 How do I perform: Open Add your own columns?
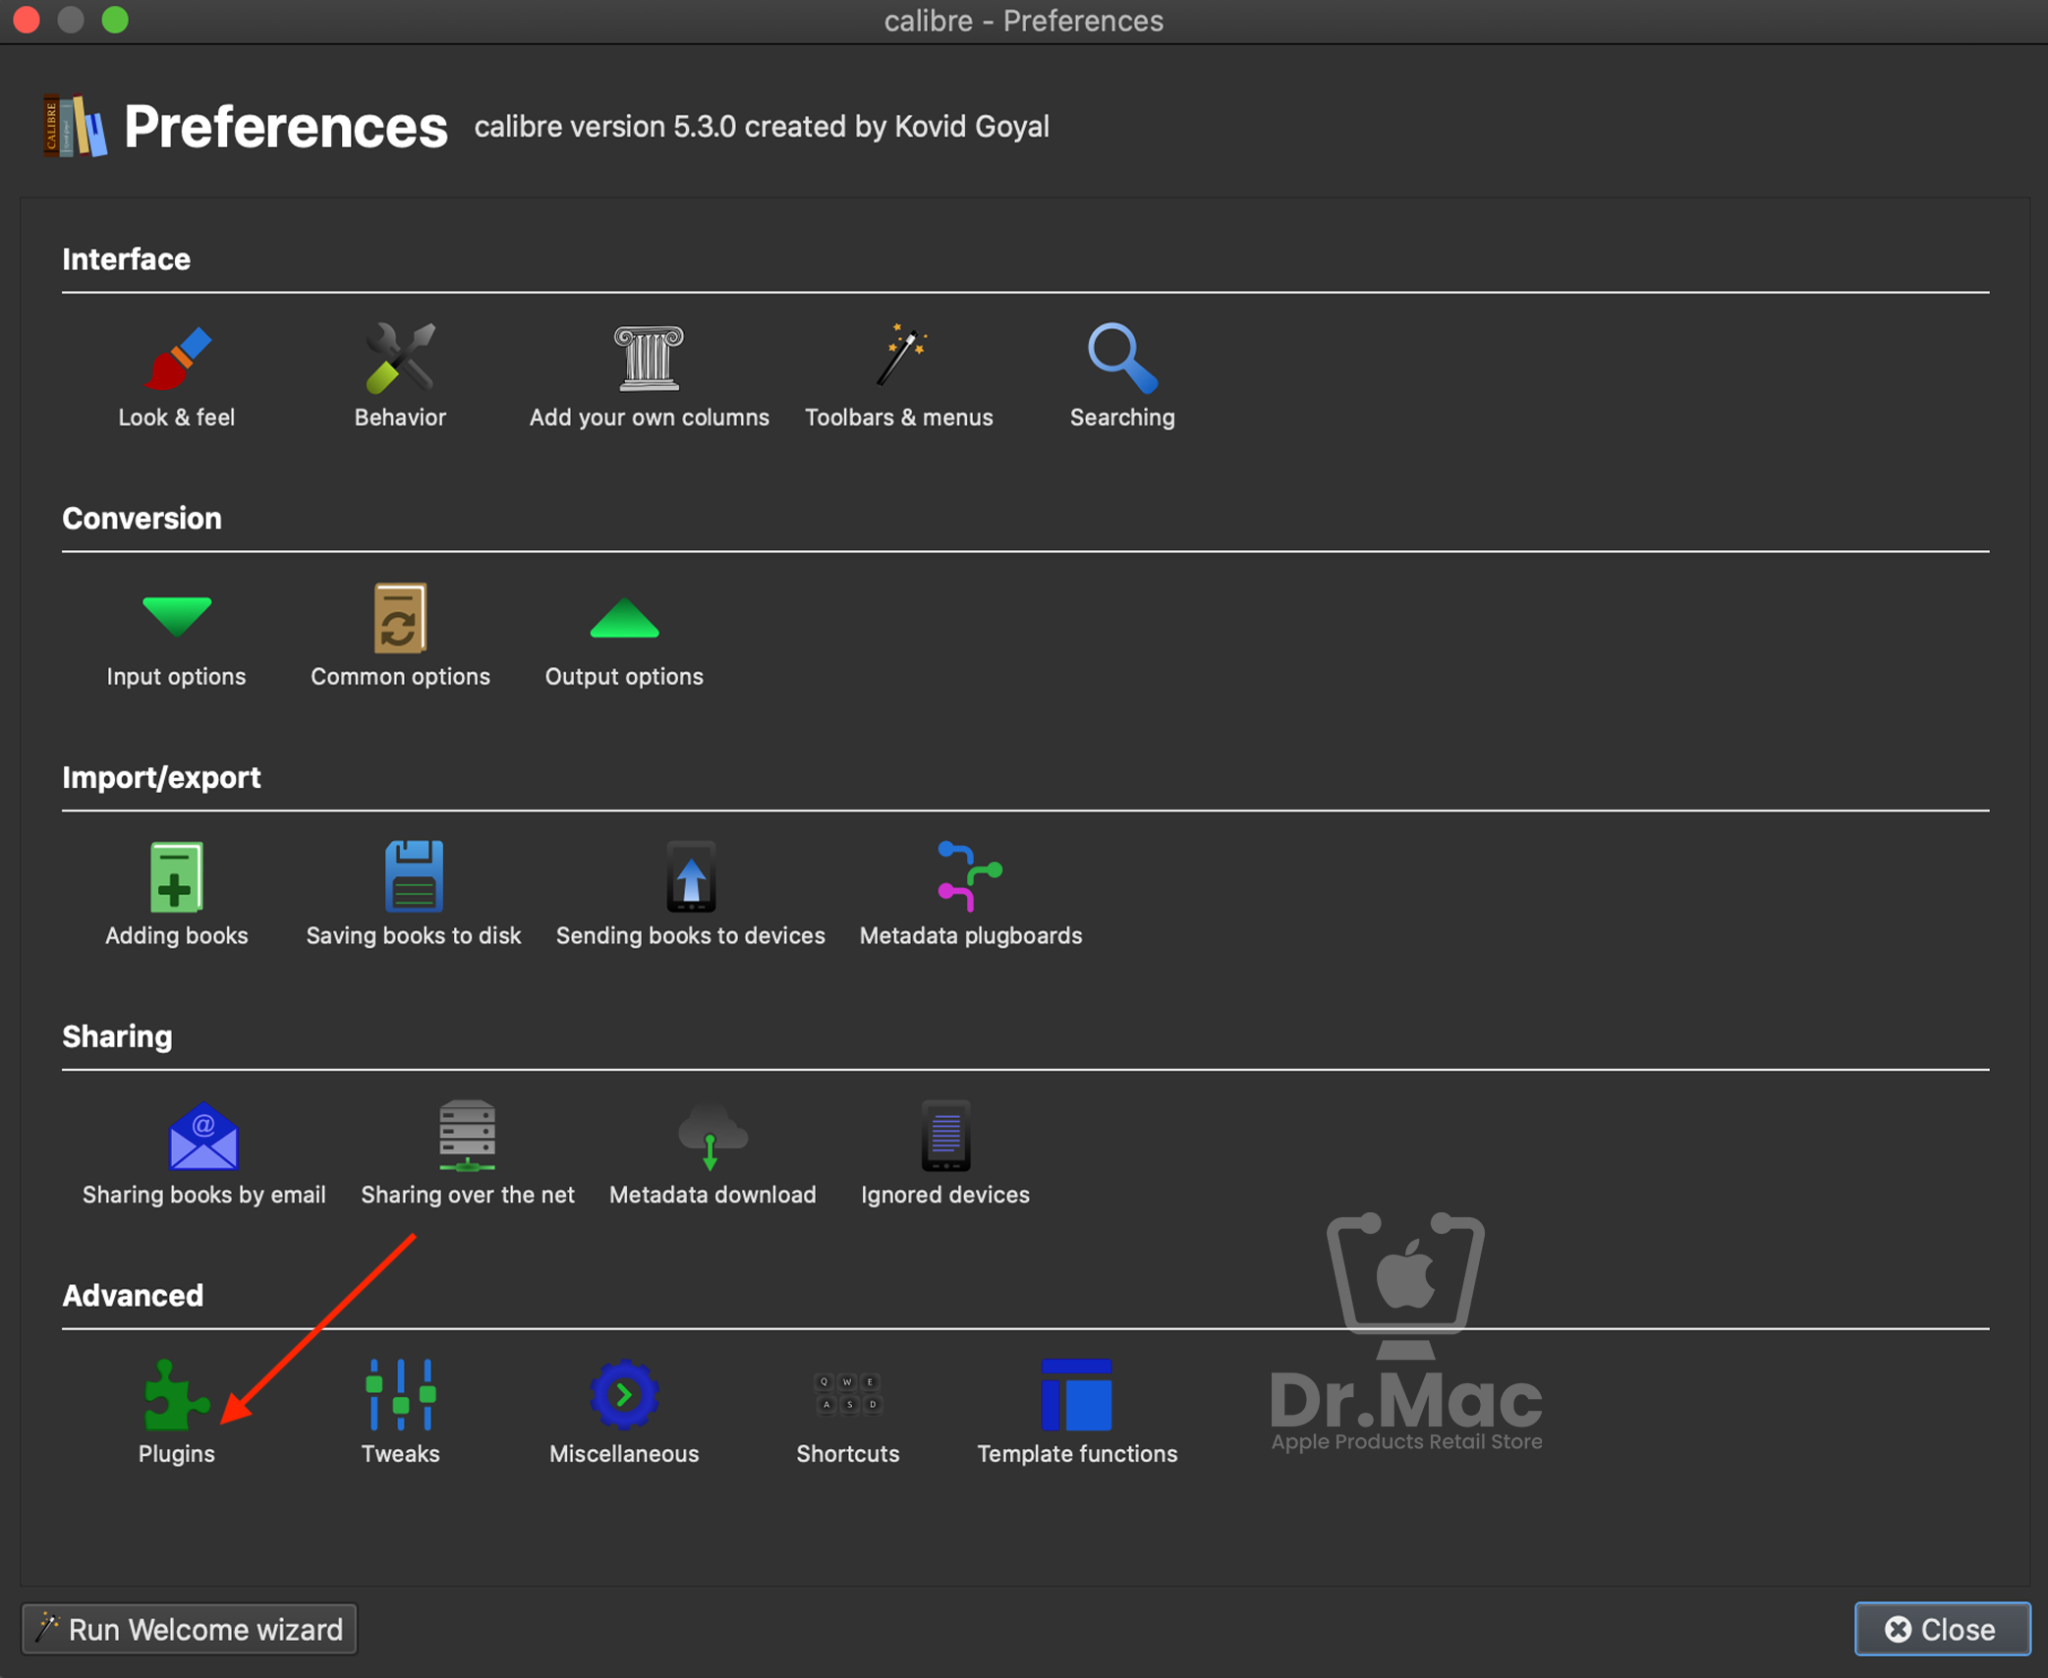649,377
